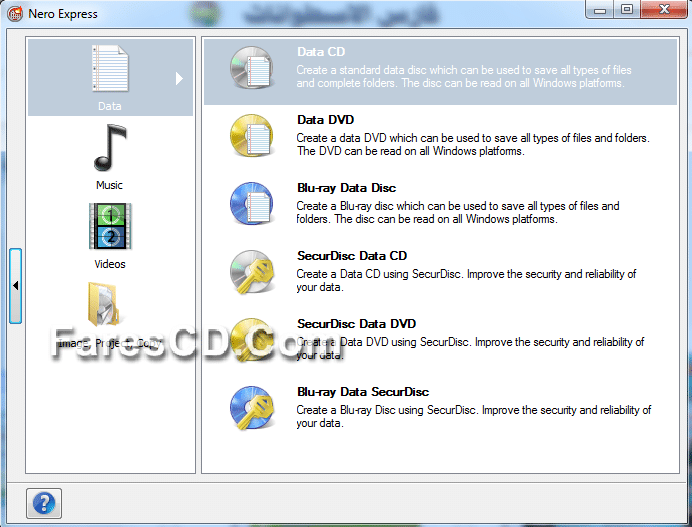
Task: Open the Image, Project, Copy folder icon
Action: (104, 305)
